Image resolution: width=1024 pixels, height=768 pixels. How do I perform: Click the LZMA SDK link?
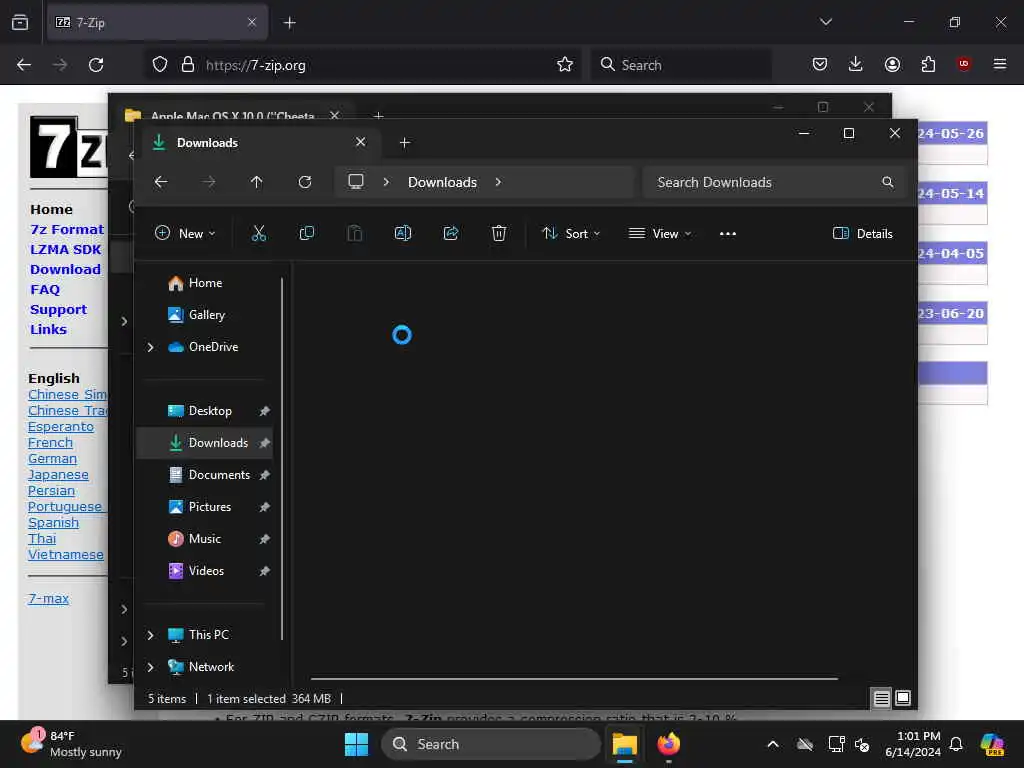pyautogui.click(x=65, y=249)
